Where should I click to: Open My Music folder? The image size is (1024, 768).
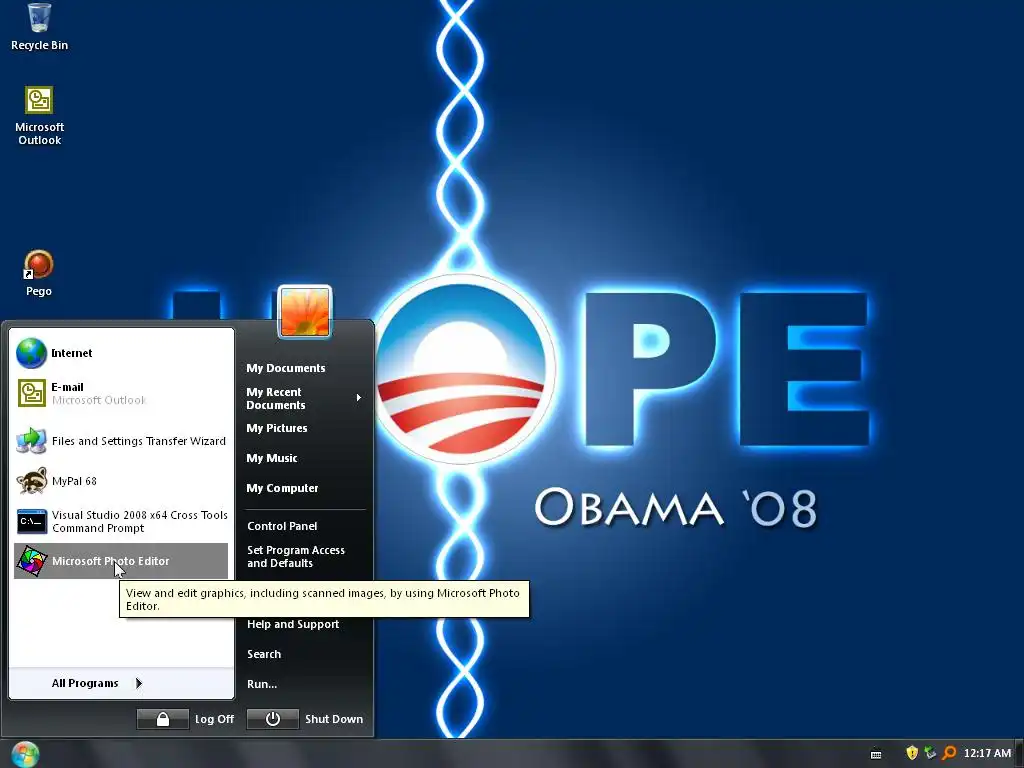click(272, 458)
